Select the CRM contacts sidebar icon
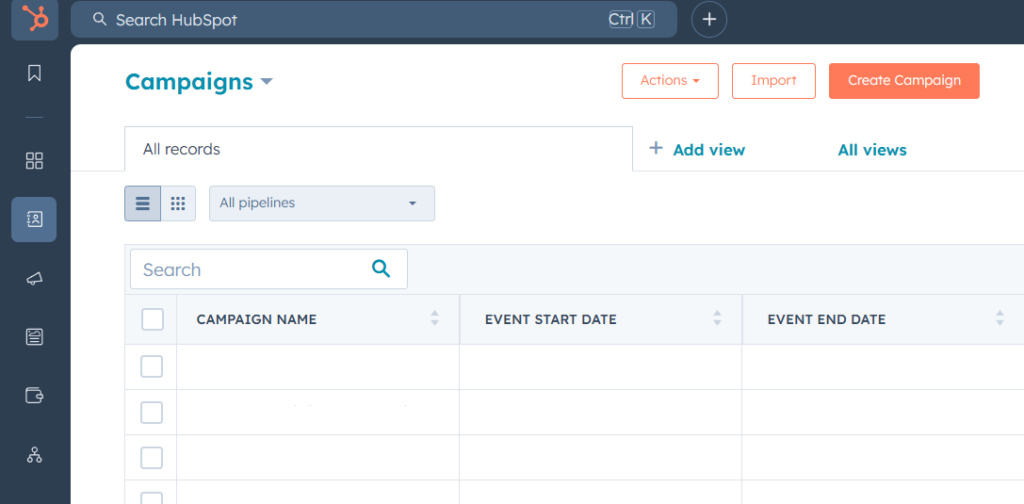 [x=34, y=219]
